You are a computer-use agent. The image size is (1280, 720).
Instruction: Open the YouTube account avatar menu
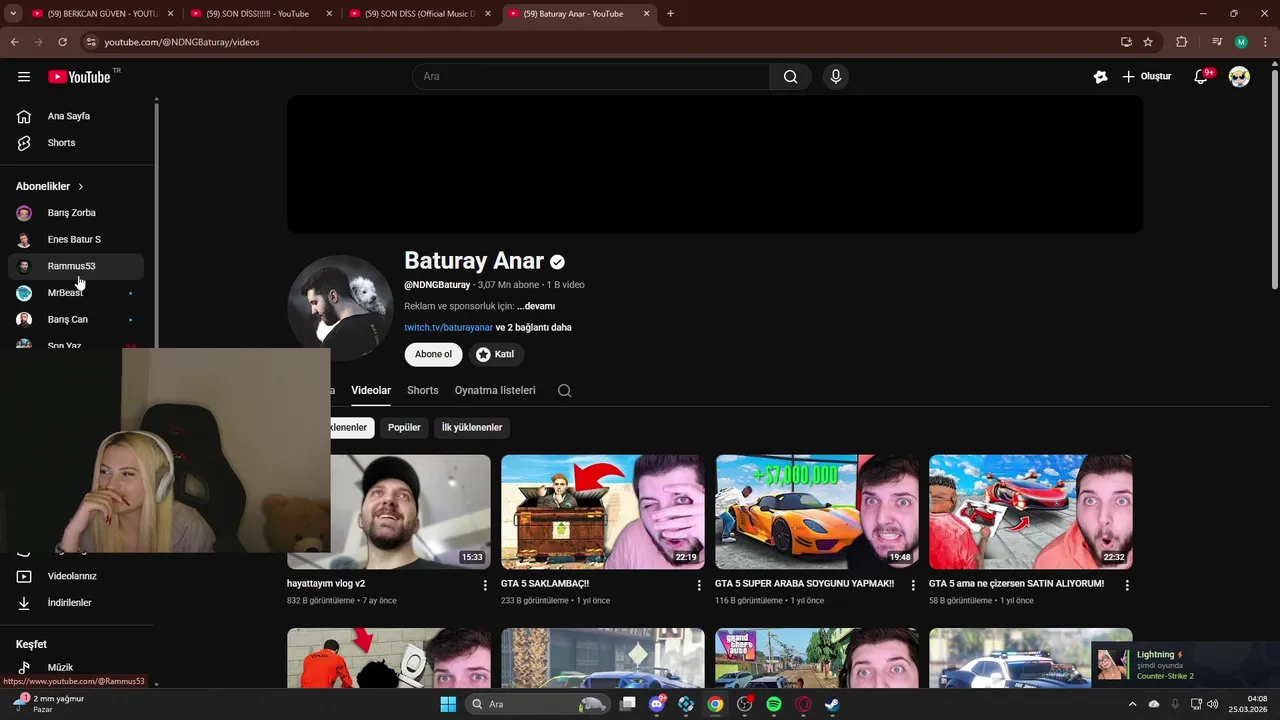(1239, 77)
